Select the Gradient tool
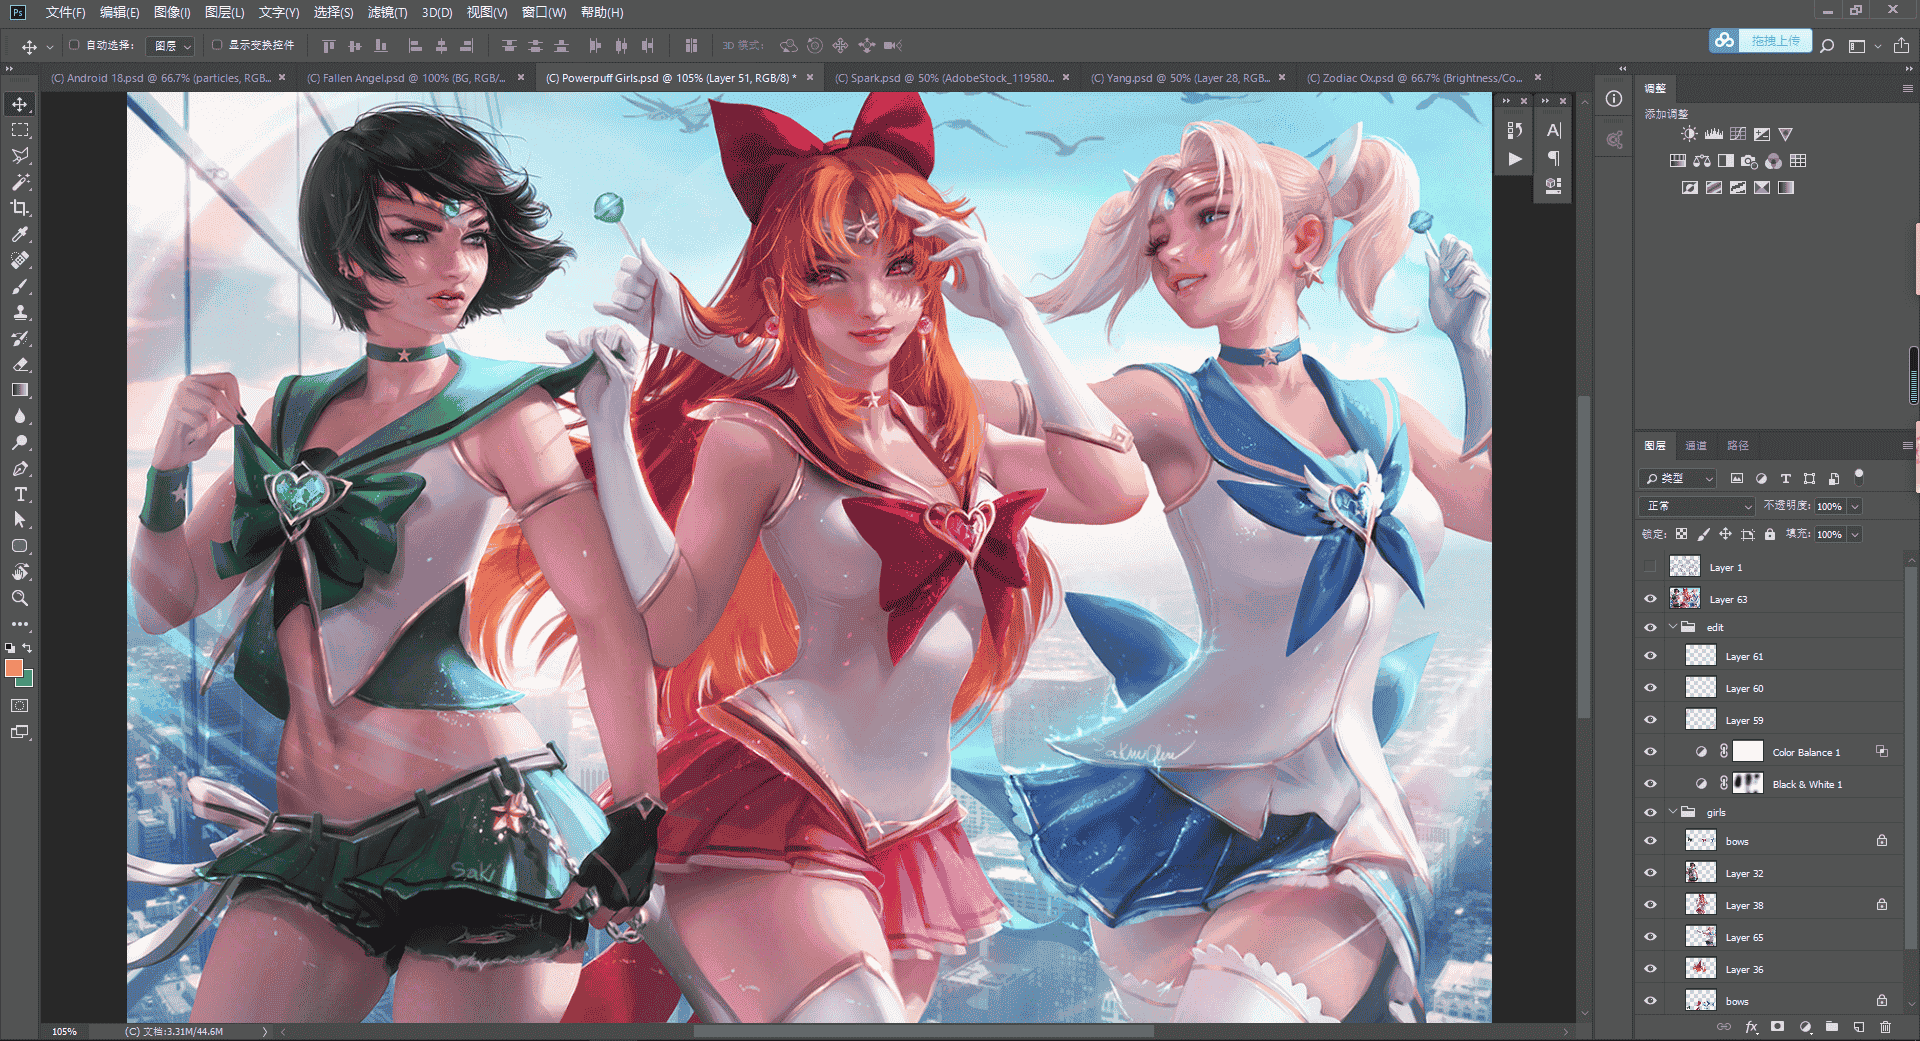This screenshot has height=1041, width=1920. click(20, 390)
